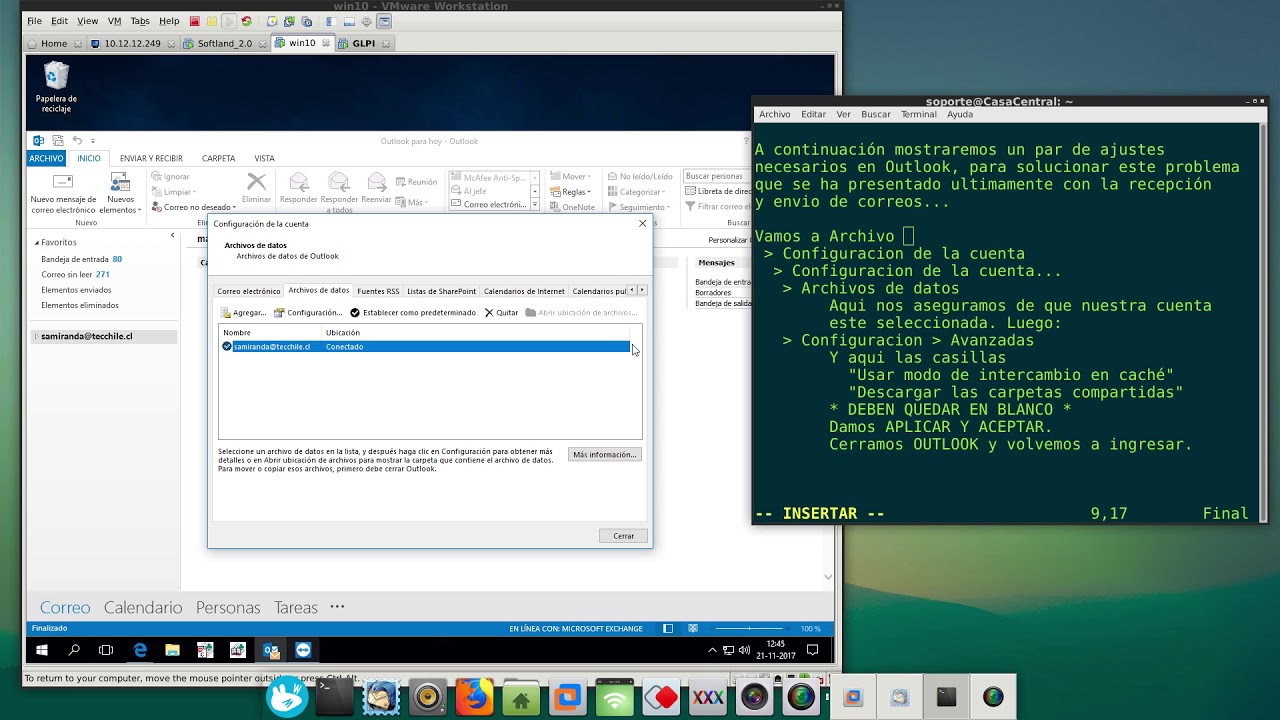Open the CARPETA ribbon tab
This screenshot has height=720, width=1280.
(x=218, y=158)
